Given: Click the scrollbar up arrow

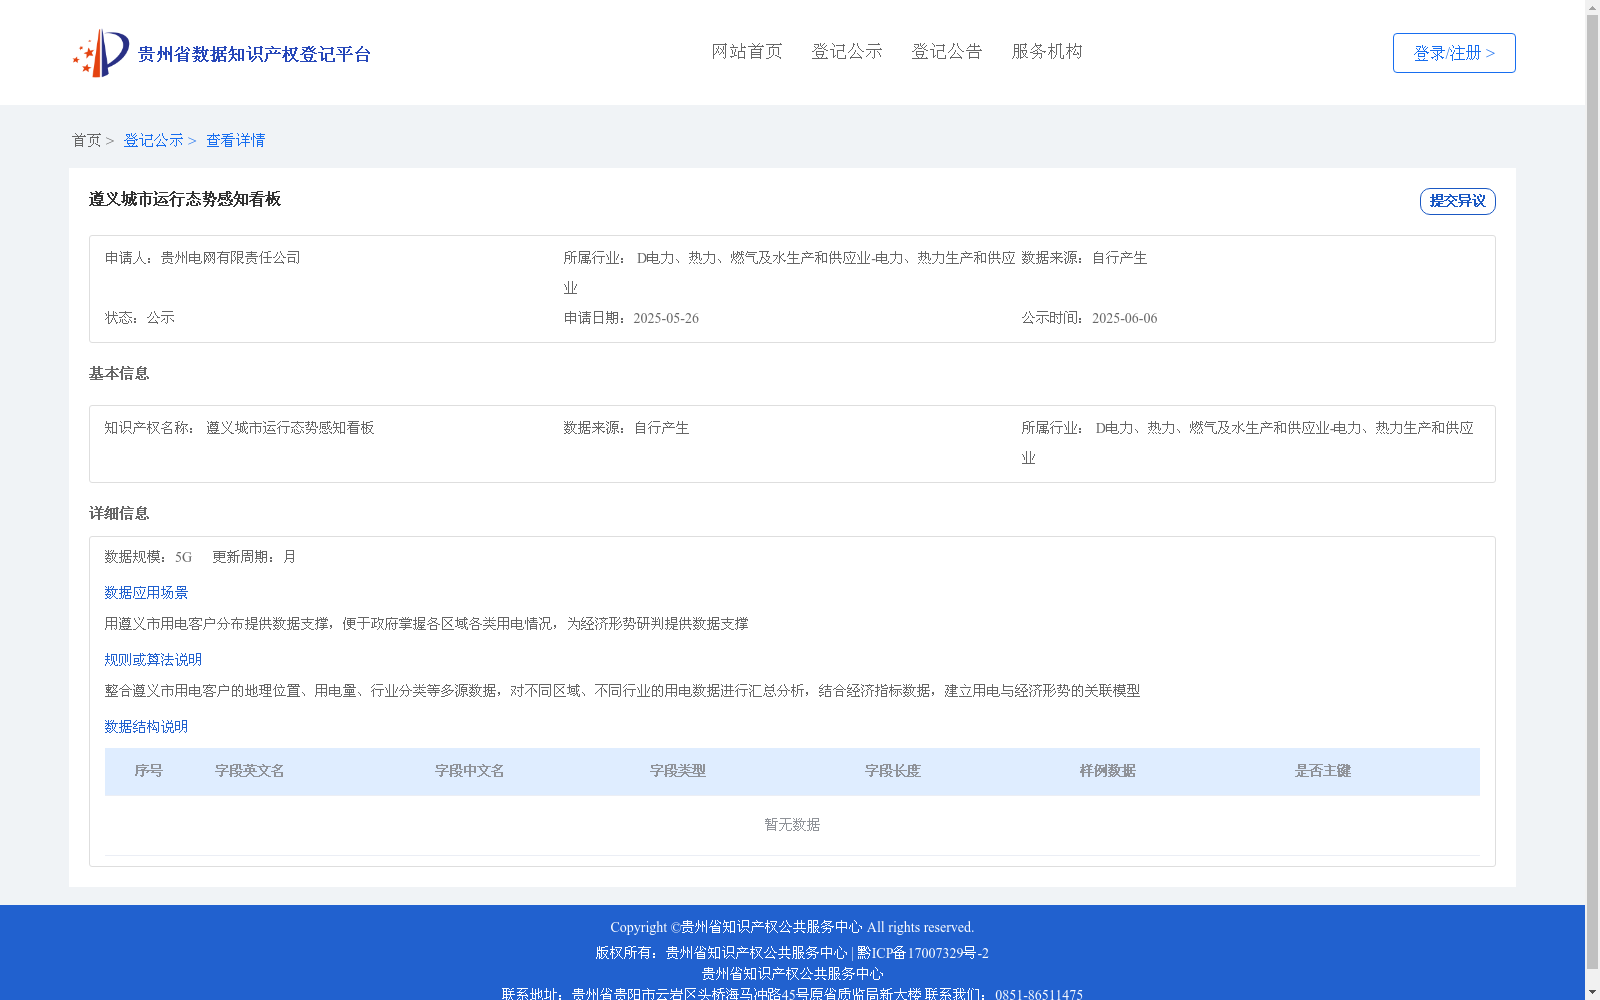Looking at the screenshot, I should click(x=1592, y=8).
